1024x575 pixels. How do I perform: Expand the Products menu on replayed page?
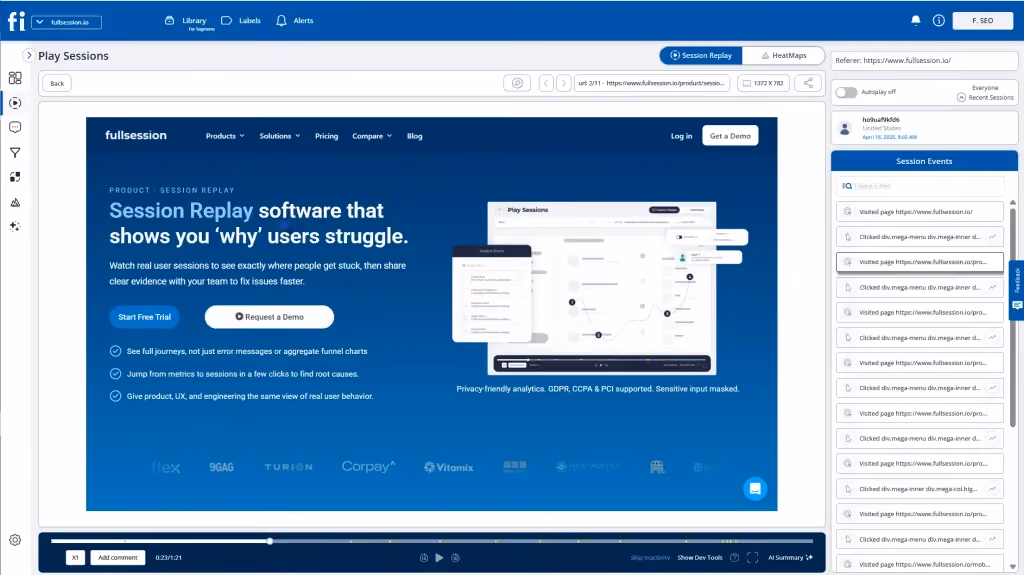coord(225,136)
